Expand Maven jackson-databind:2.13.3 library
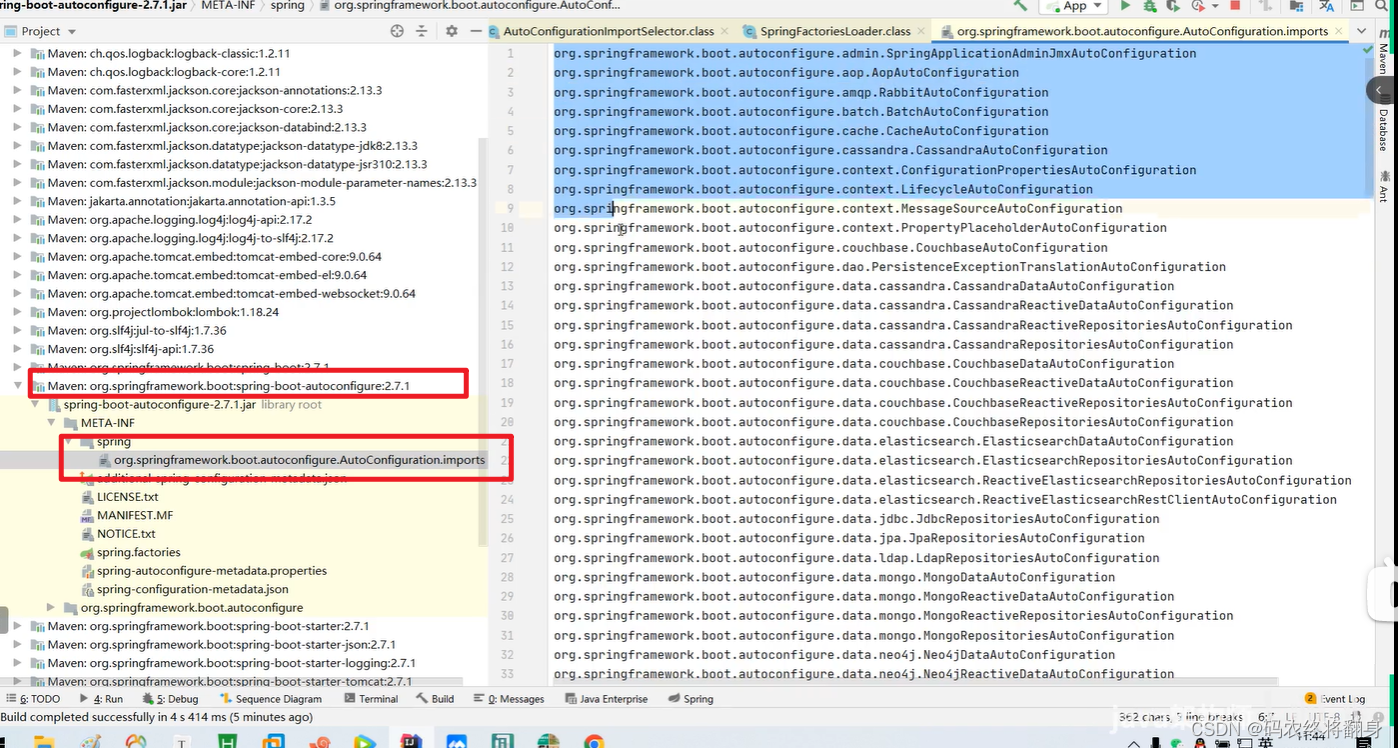This screenshot has width=1398, height=748. 17,127
